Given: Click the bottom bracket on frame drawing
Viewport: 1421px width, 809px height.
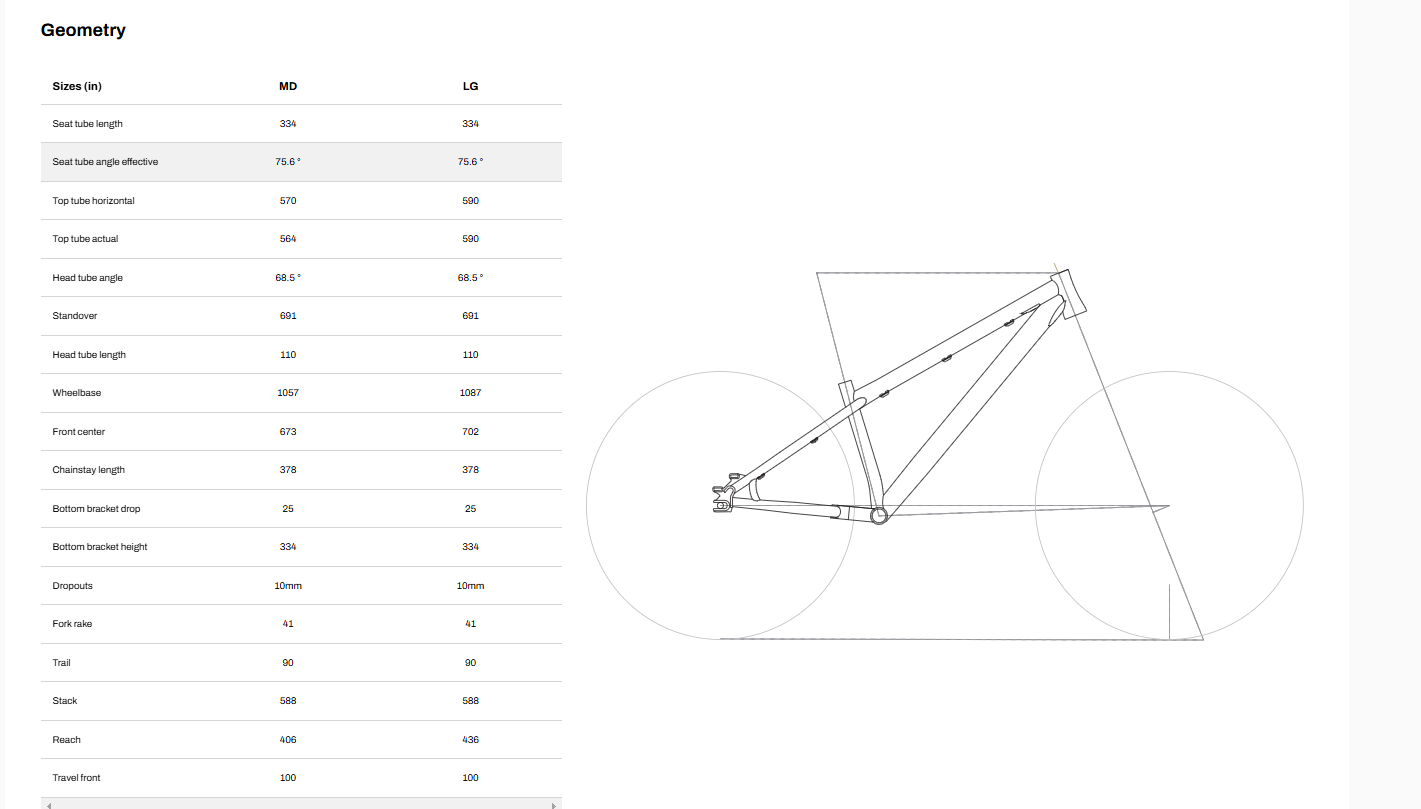Looking at the screenshot, I should 879,515.
